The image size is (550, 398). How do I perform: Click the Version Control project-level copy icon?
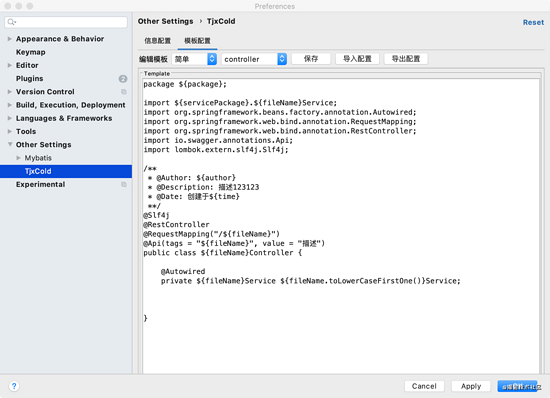pyautogui.click(x=124, y=92)
